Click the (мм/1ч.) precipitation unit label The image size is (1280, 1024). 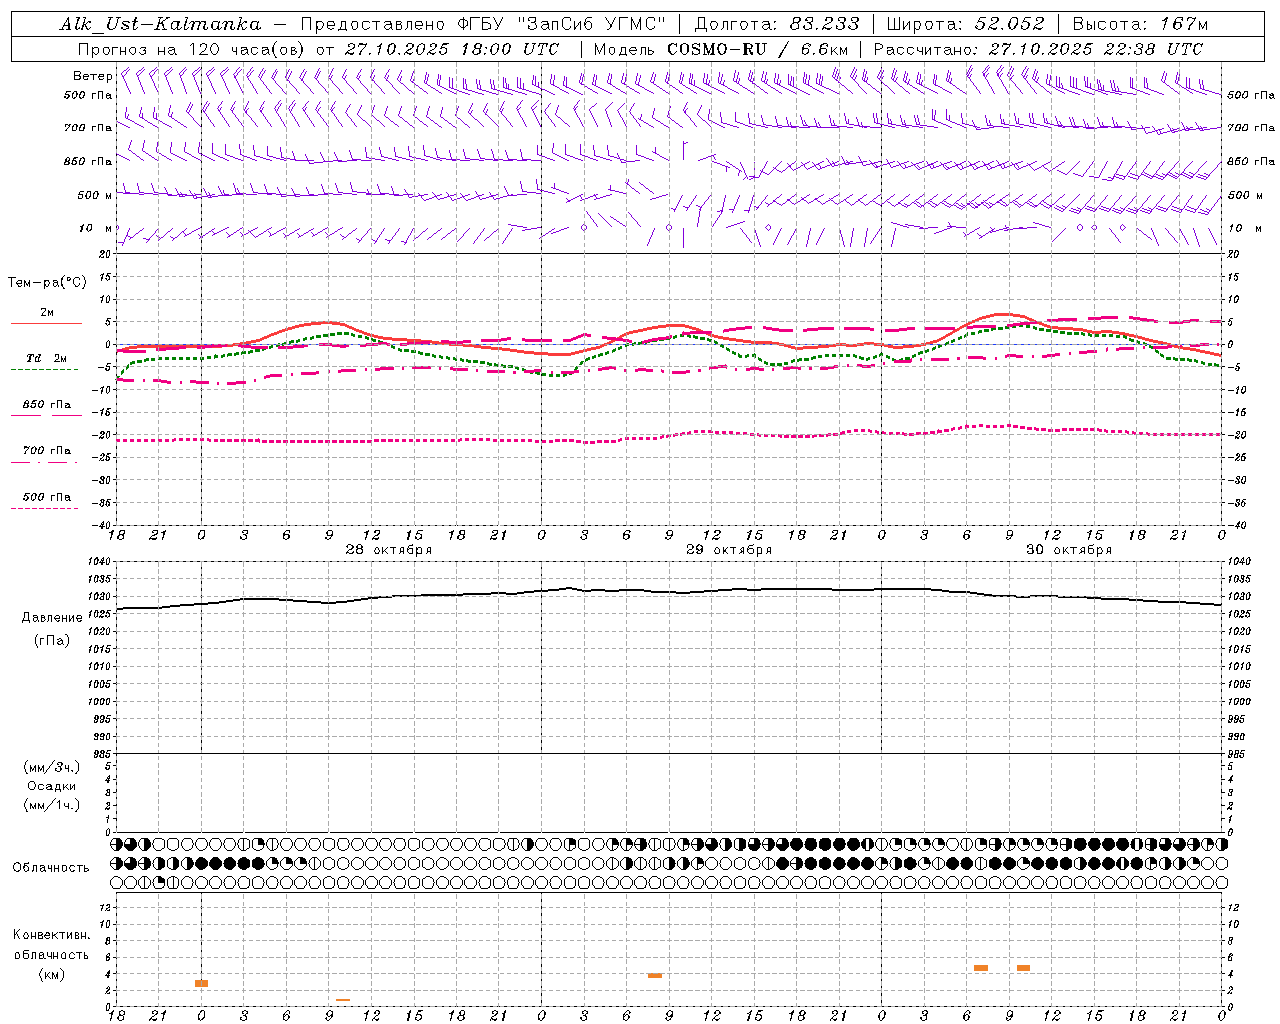[x=52, y=805]
